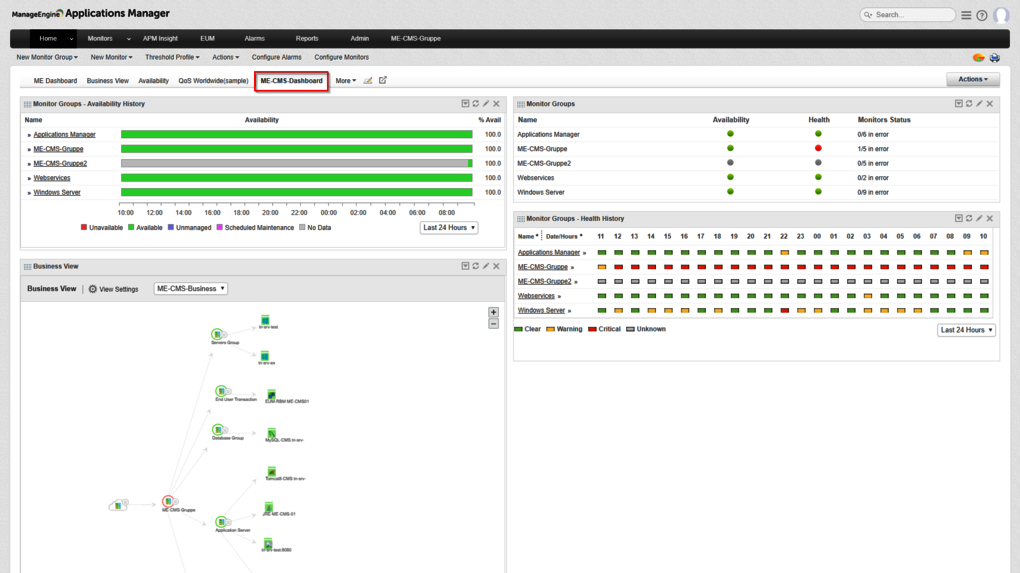Zoom in the business view map
1020x573 pixels.
point(493,312)
